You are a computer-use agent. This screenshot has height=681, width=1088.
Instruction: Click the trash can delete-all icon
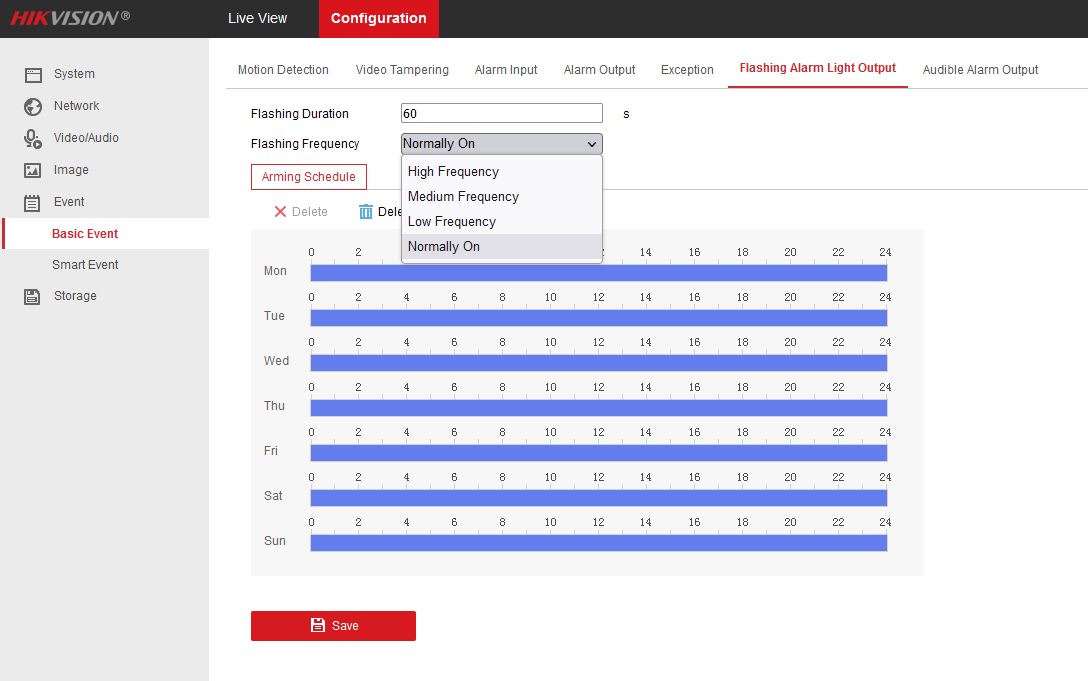point(366,212)
